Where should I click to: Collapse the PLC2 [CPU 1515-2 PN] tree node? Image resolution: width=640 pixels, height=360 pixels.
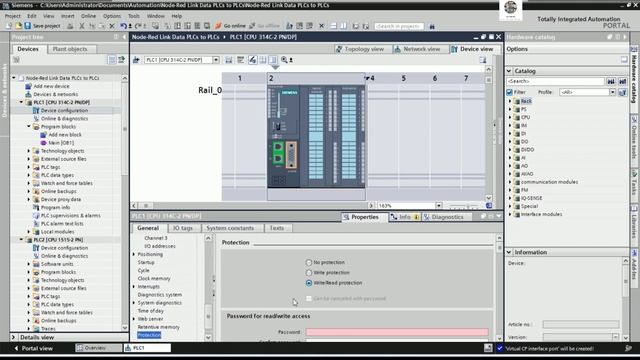21,240
